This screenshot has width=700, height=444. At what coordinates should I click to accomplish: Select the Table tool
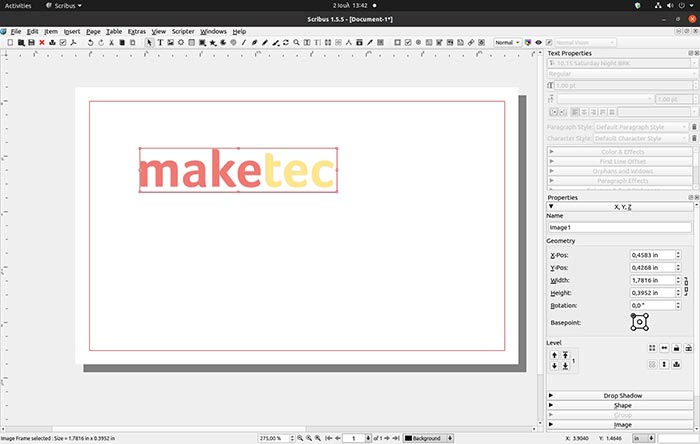coord(192,42)
